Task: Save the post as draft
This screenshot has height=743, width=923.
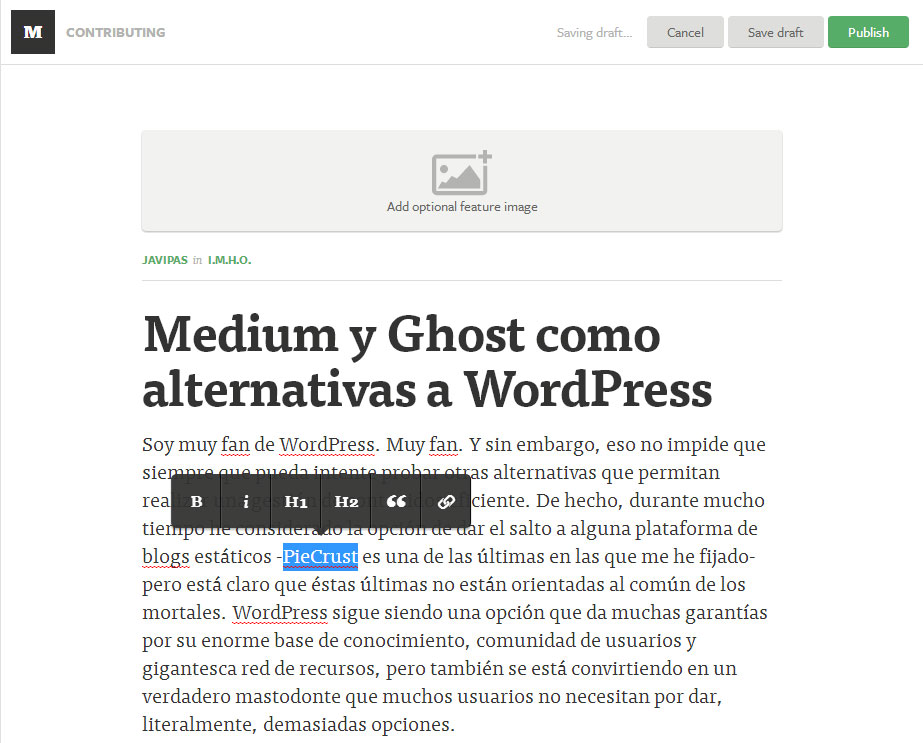Action: (775, 32)
